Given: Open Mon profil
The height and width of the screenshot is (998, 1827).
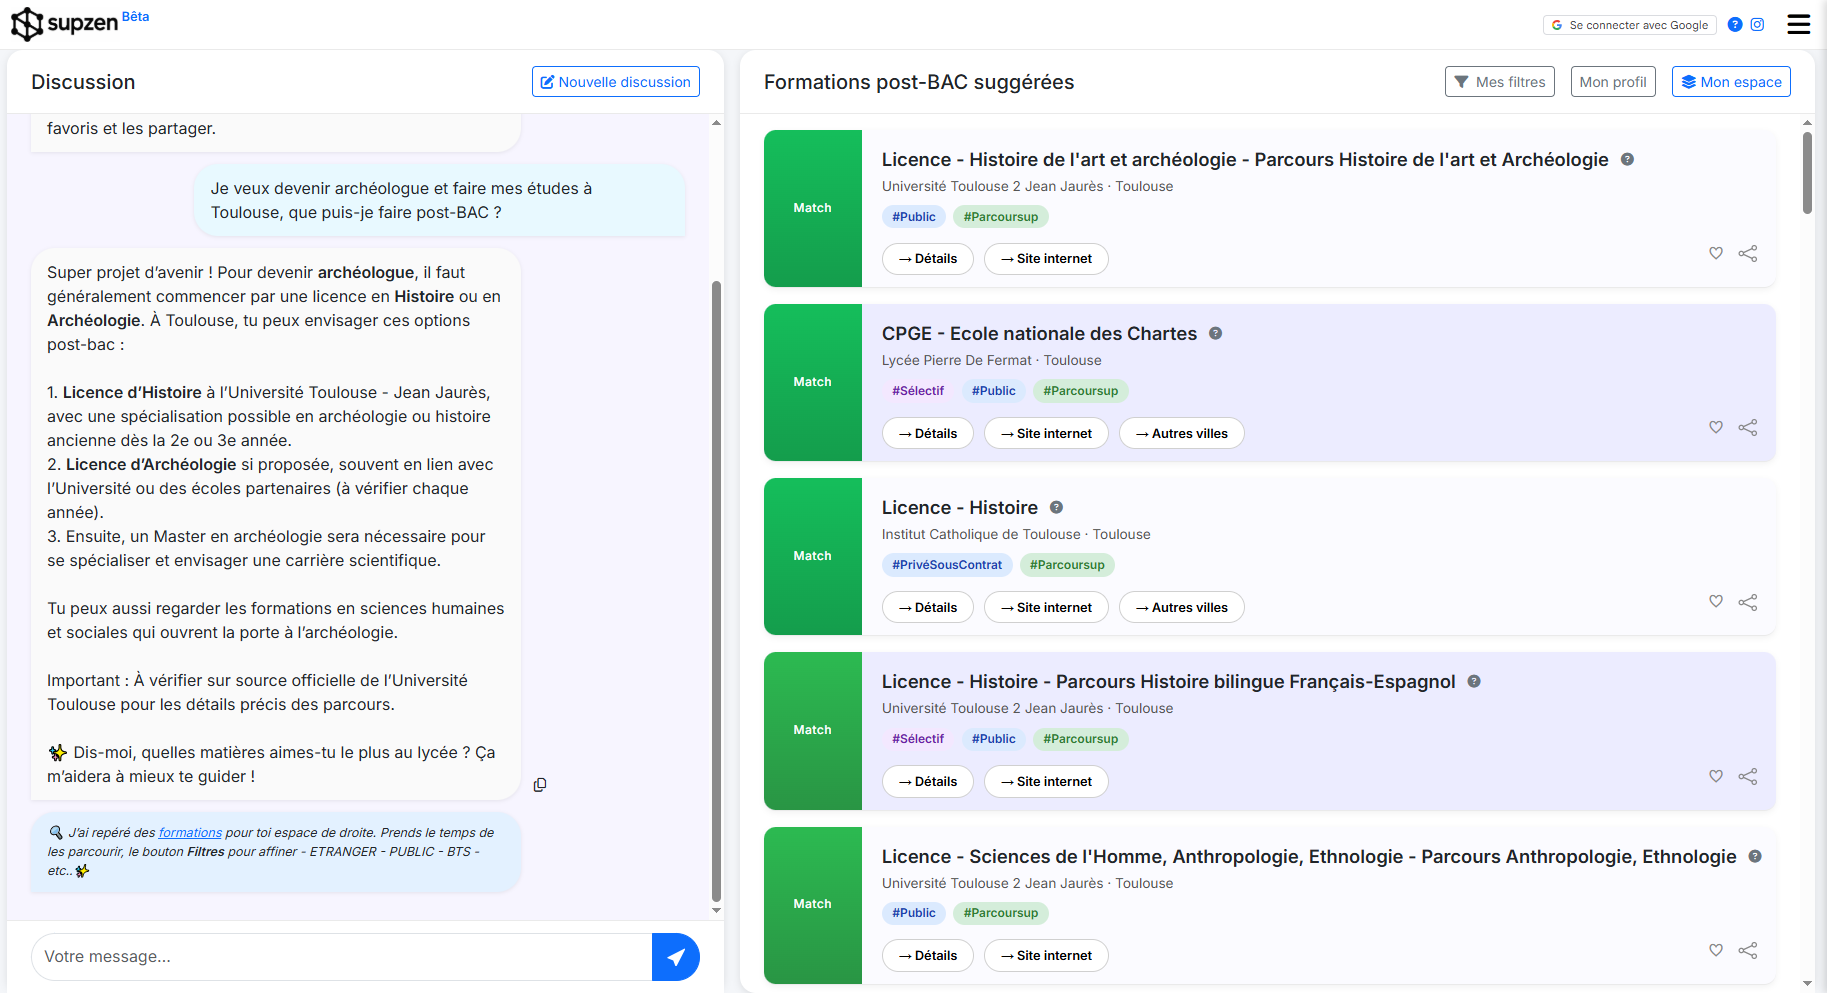Looking at the screenshot, I should pos(1612,82).
